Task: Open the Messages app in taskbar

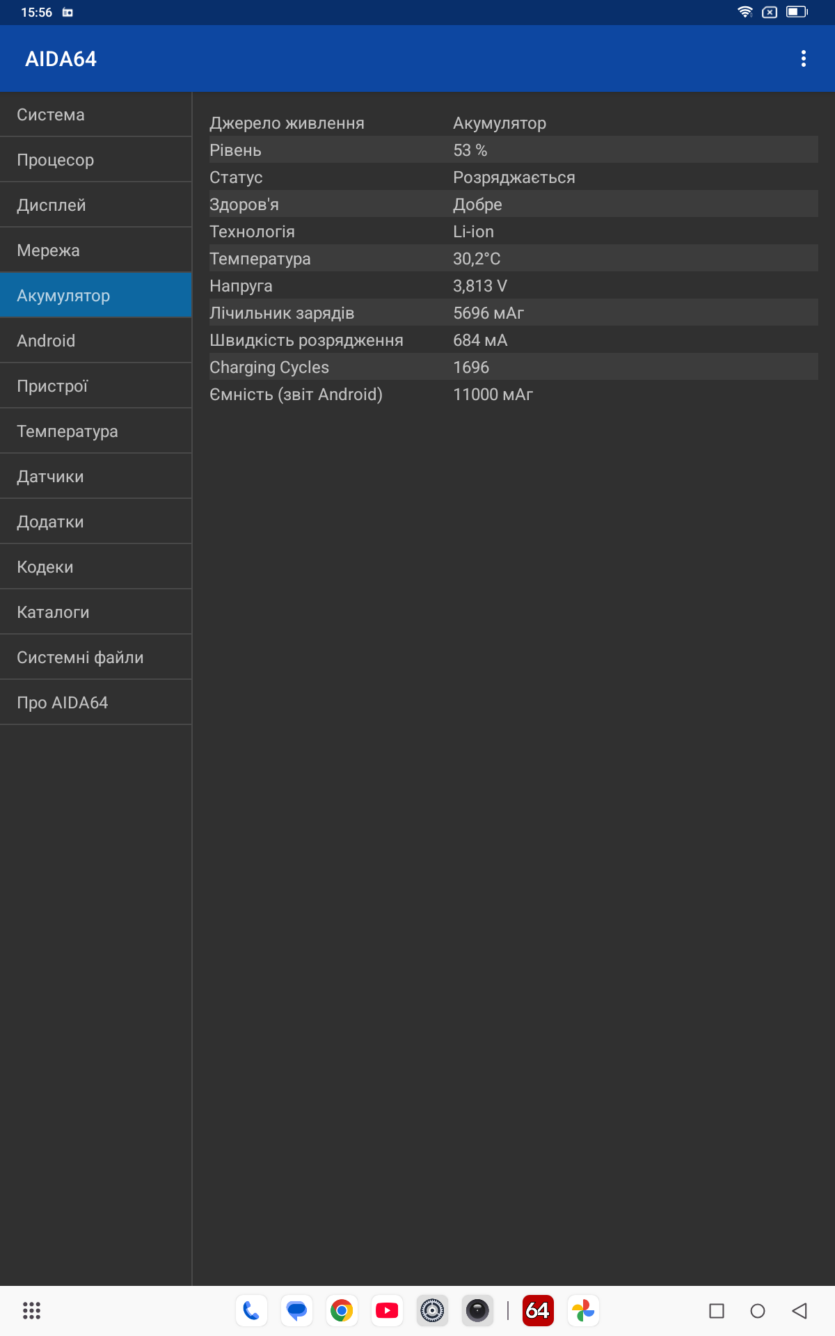Action: click(x=296, y=1311)
